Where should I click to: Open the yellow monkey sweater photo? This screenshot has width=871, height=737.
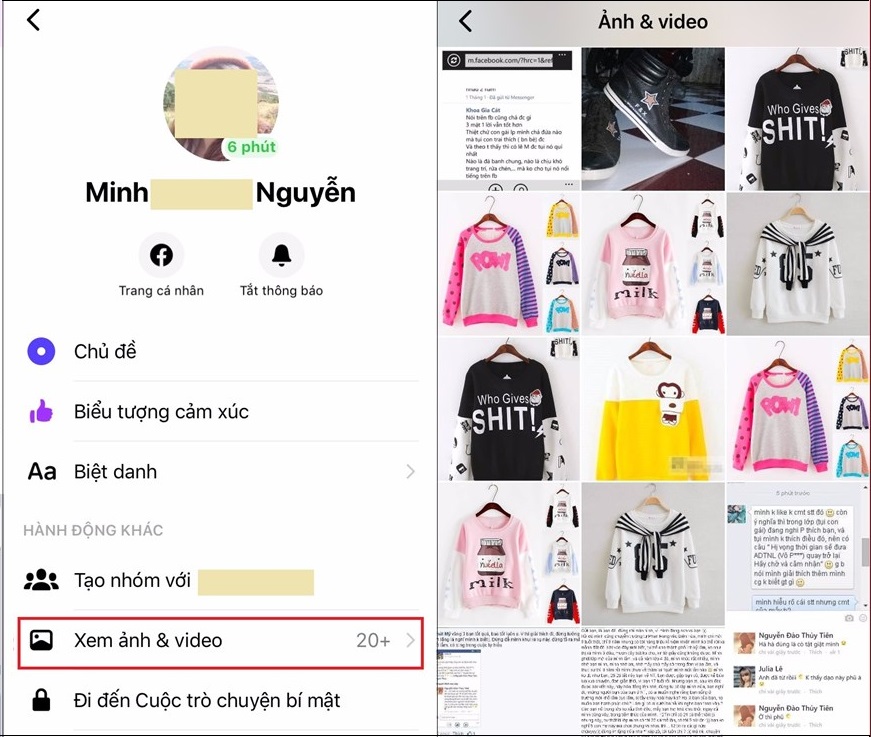click(x=653, y=409)
